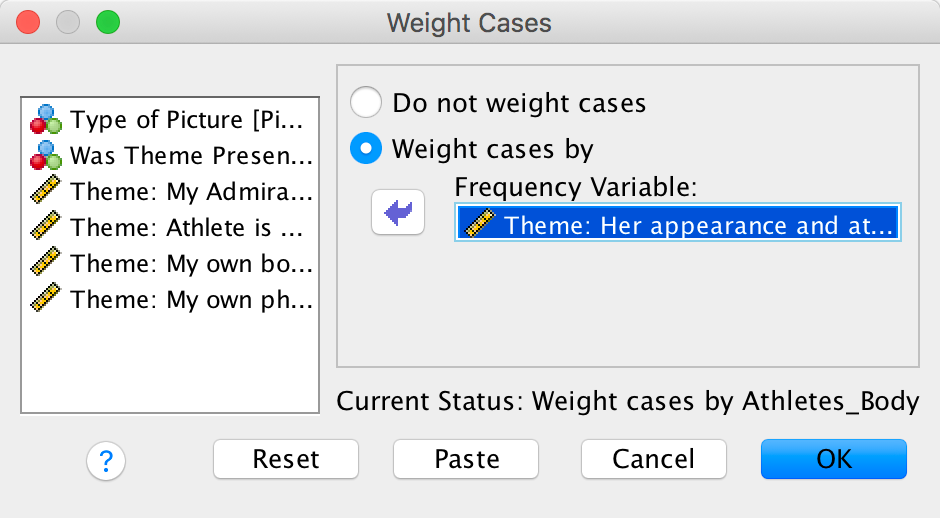The width and height of the screenshot is (940, 518).
Task: Click the nominal icon beside Type of Picture
Action: pos(46,120)
